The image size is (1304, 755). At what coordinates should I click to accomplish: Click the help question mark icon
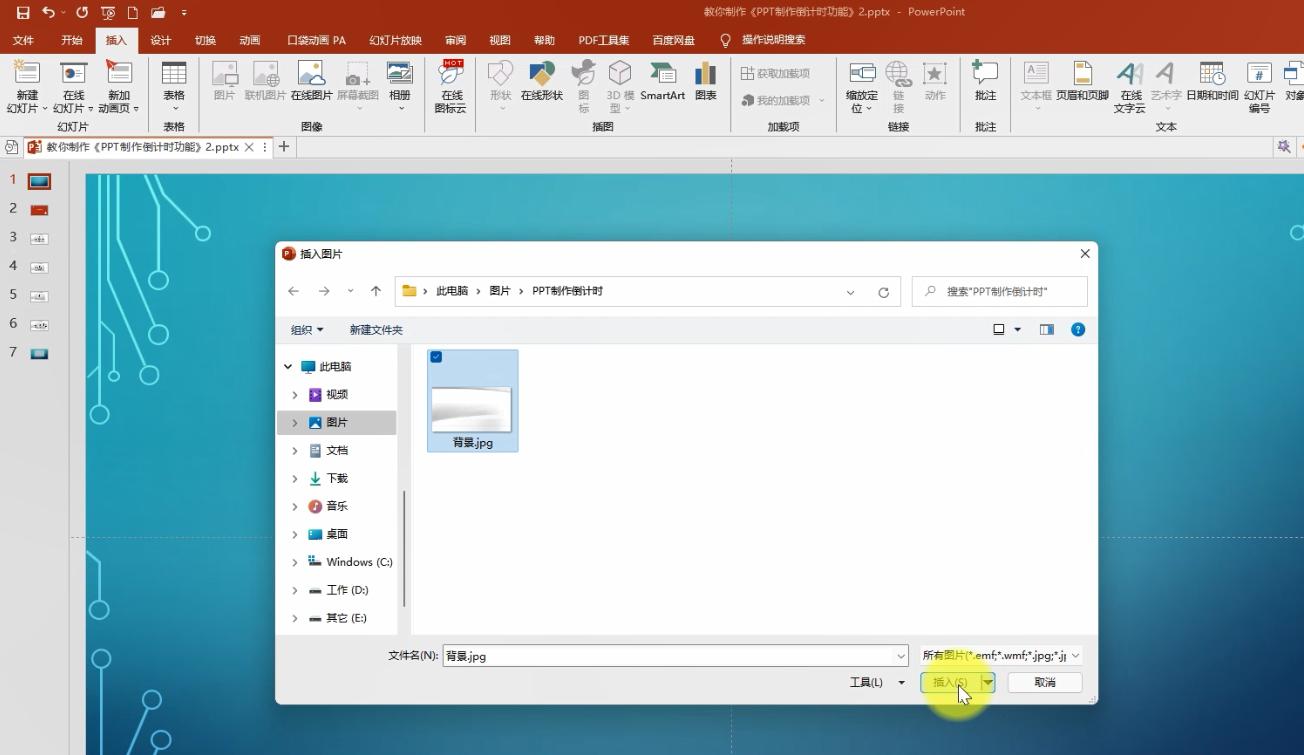[1078, 330]
